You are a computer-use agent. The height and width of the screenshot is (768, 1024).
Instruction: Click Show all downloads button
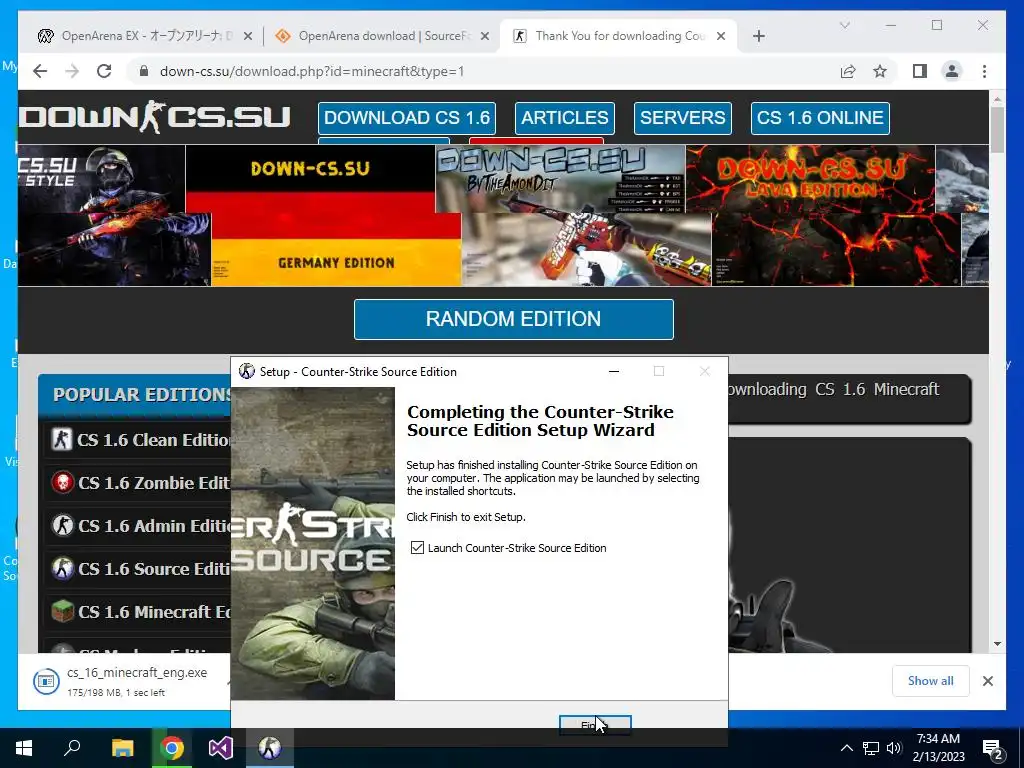coord(930,681)
